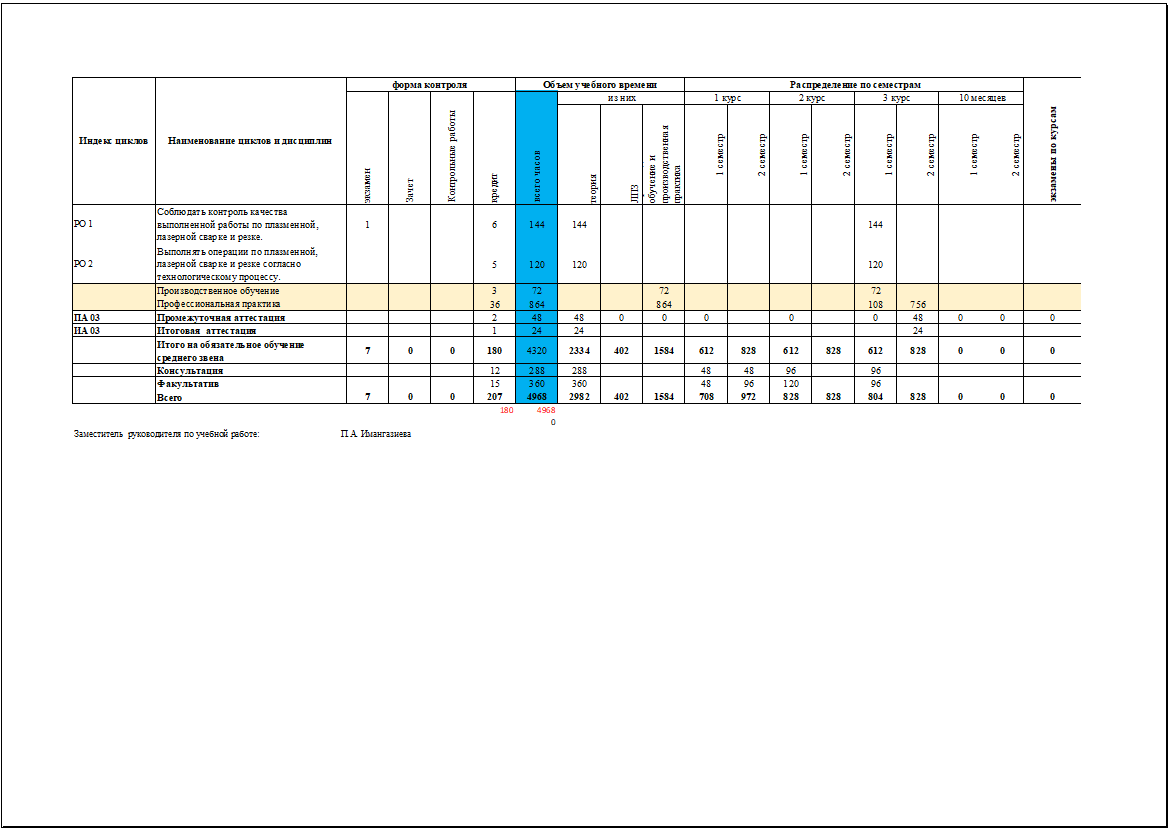The image size is (1170, 829).
Task: Click the name 'П.А. Имангазиева'
Action: [375, 434]
